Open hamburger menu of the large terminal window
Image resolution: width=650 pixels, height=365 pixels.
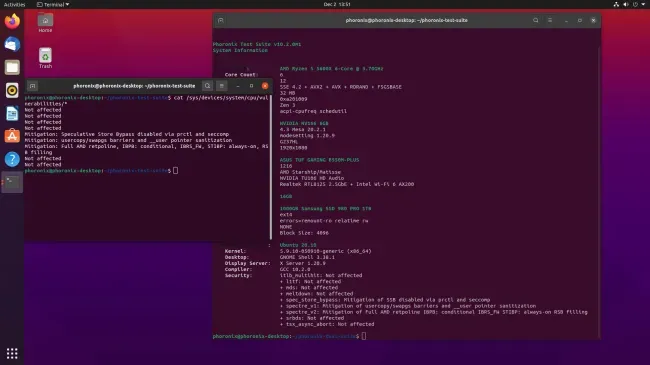550,20
